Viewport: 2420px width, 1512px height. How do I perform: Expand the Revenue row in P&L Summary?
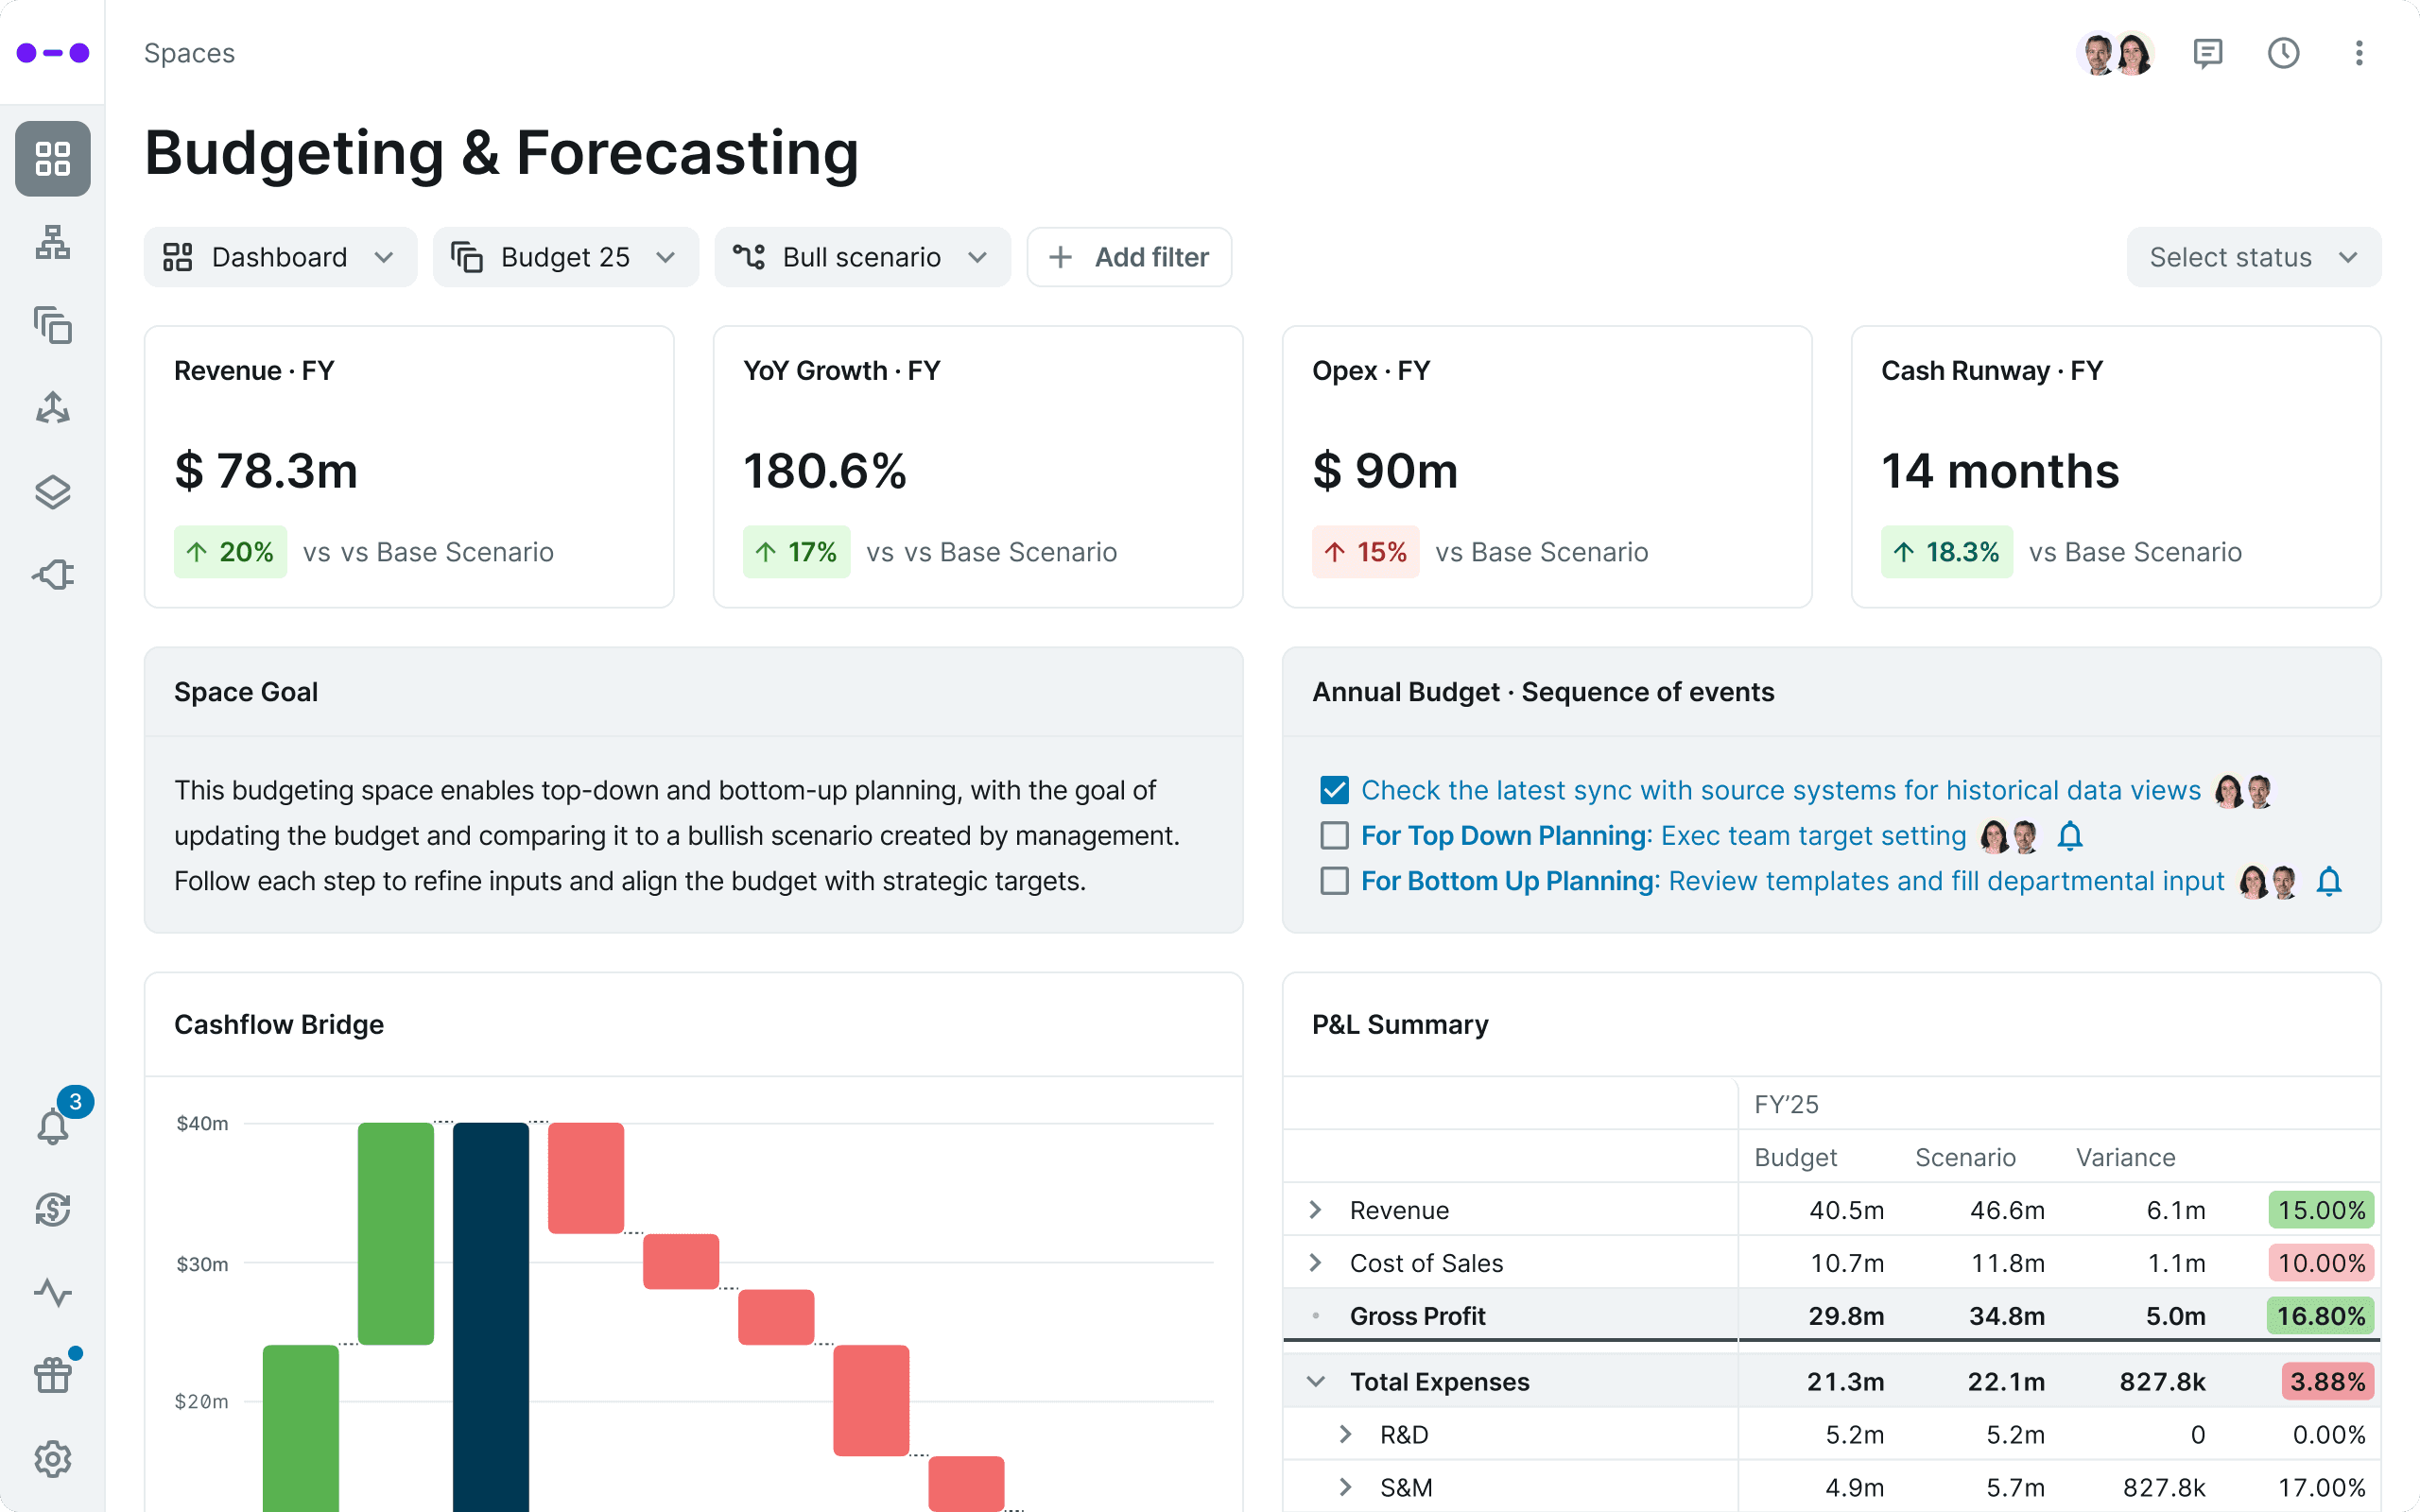click(1316, 1209)
